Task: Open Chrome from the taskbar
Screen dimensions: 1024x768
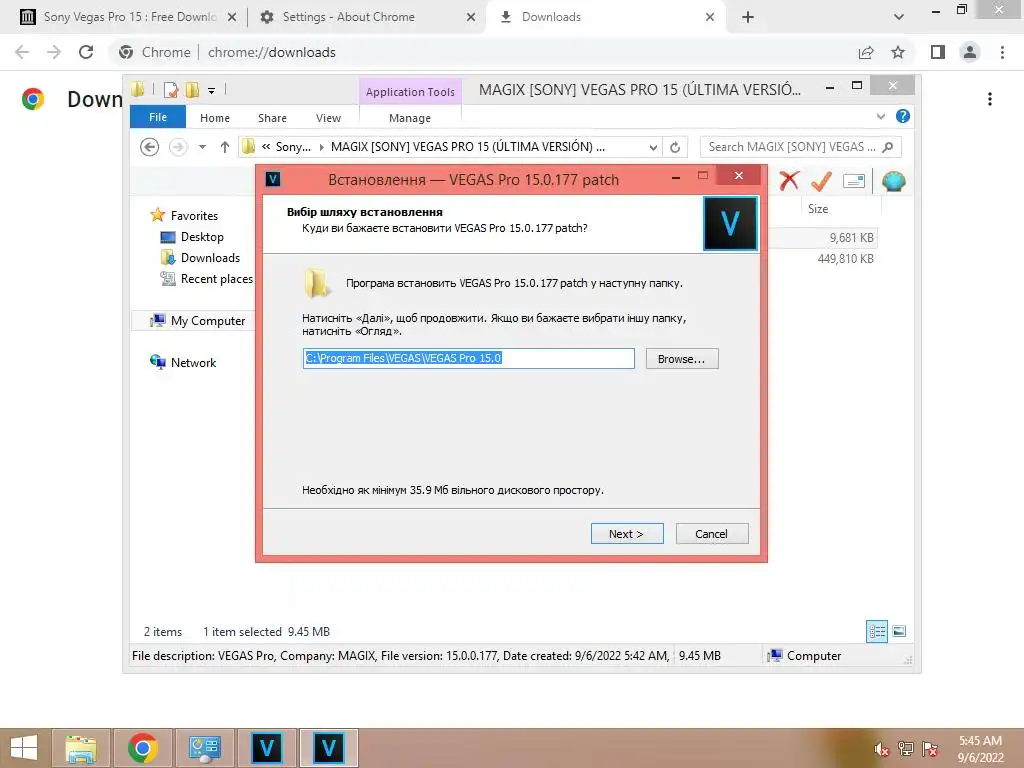Action: click(143, 748)
